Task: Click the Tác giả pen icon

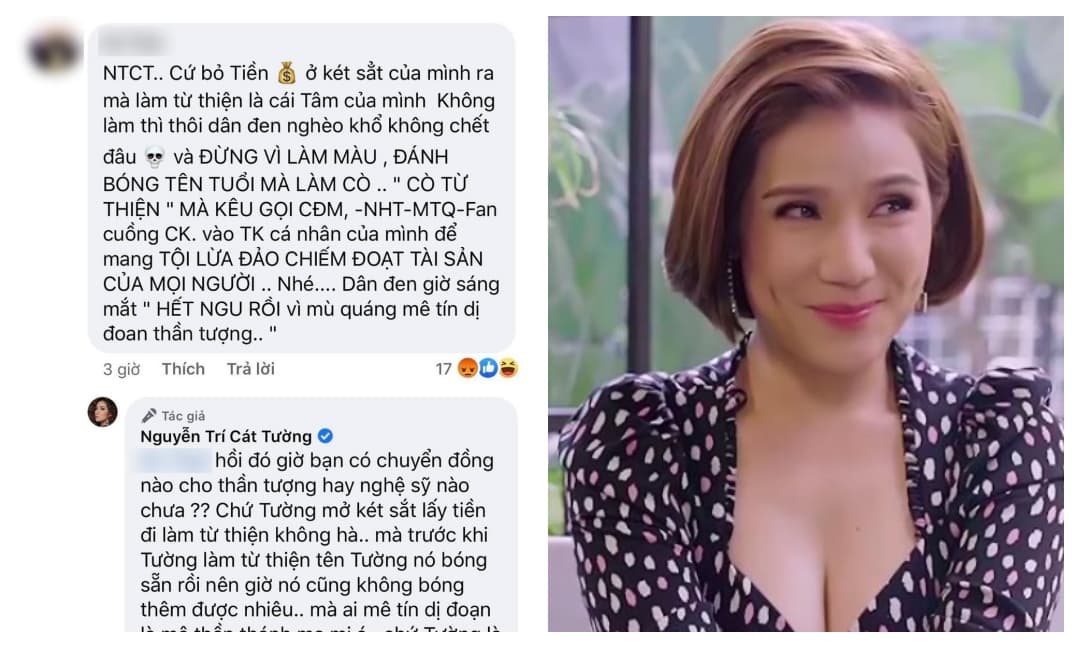Action: [x=149, y=415]
